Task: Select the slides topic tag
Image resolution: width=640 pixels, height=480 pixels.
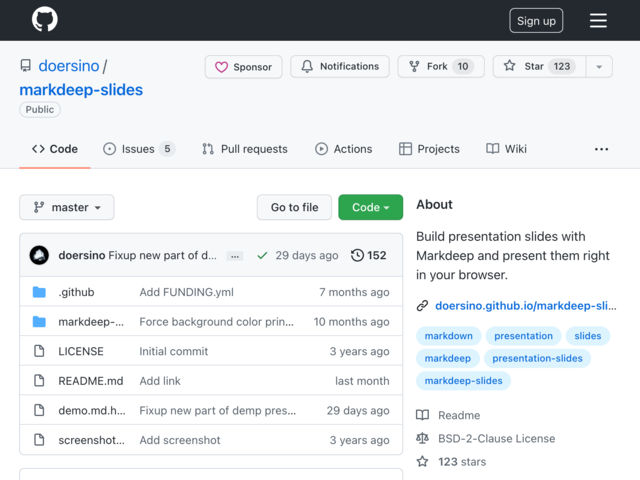Action: pos(588,336)
